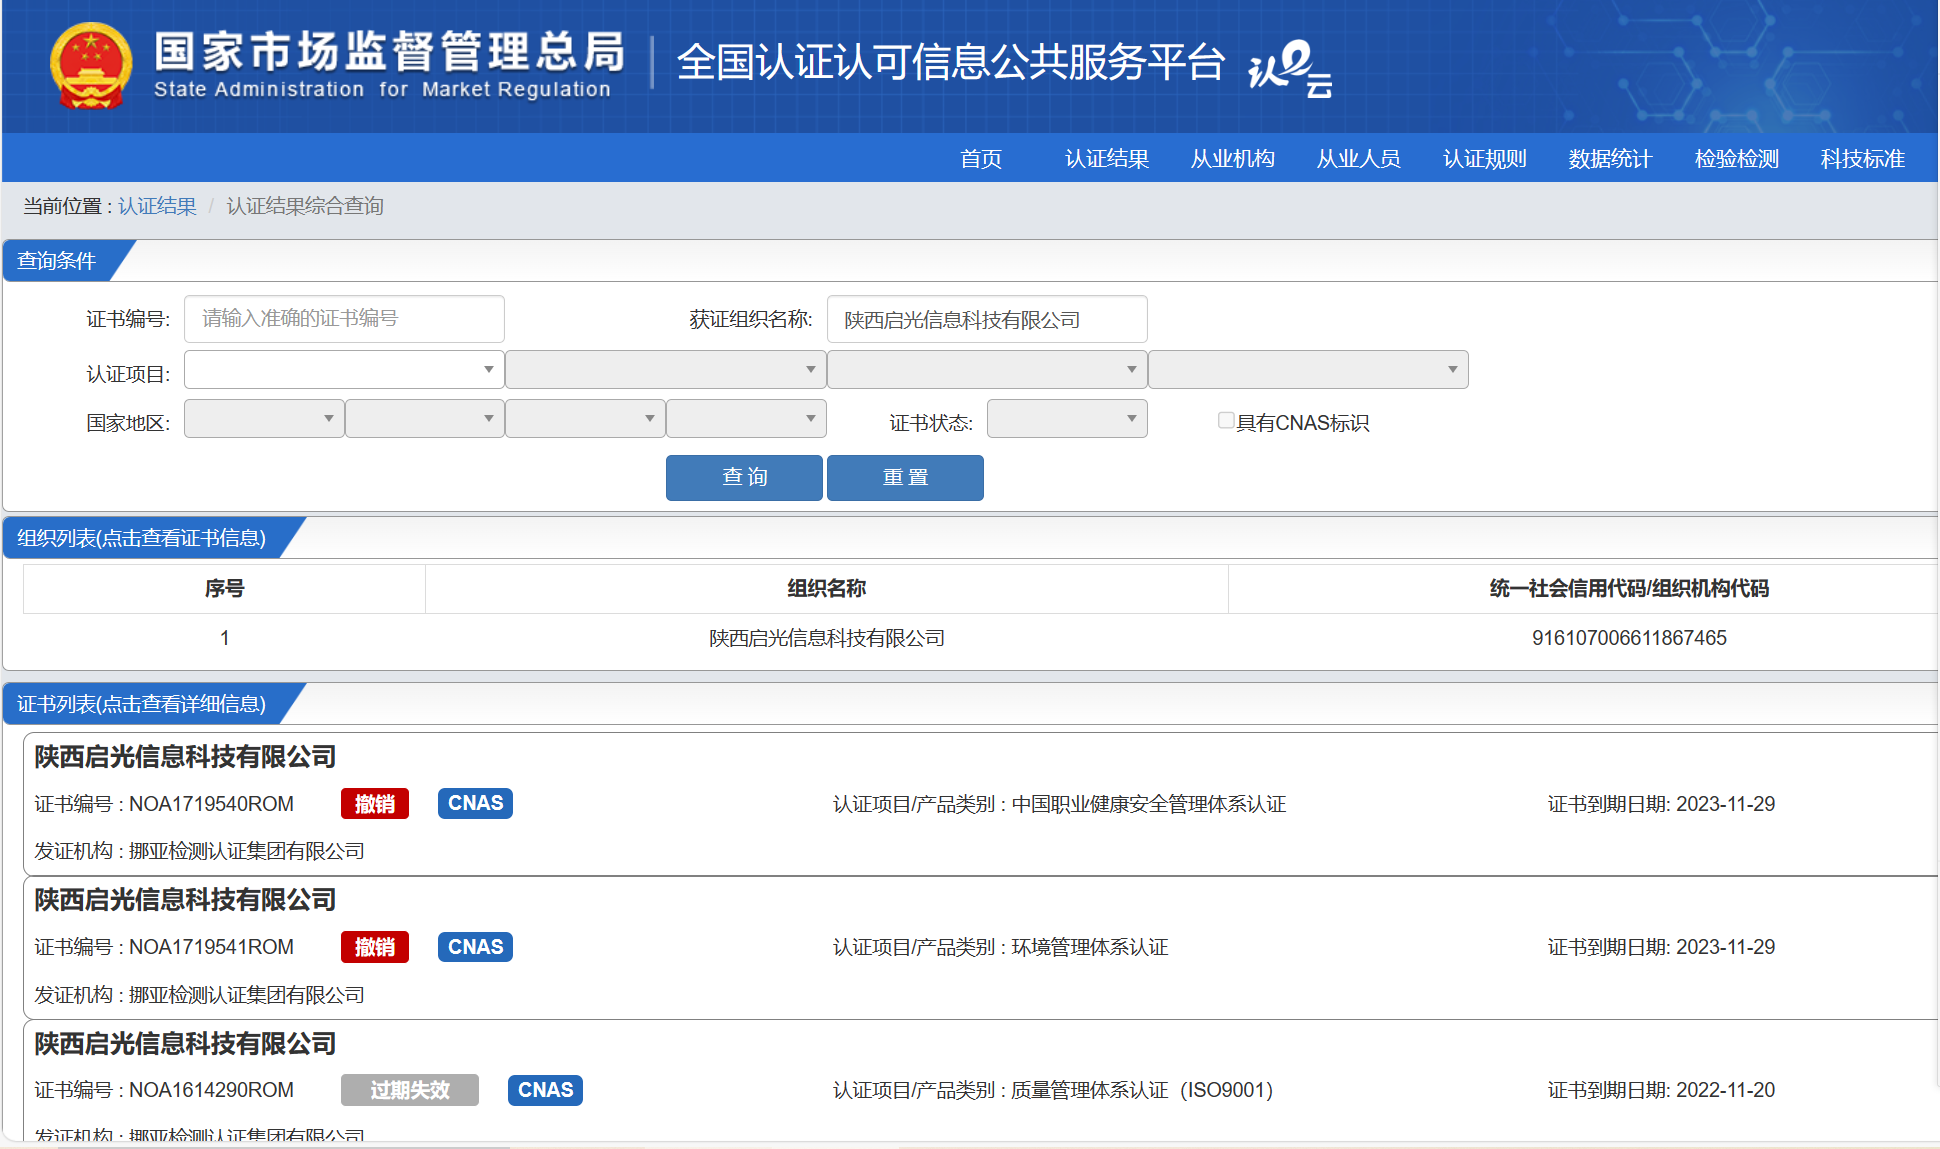Click the 序号 column header

[x=225, y=589]
